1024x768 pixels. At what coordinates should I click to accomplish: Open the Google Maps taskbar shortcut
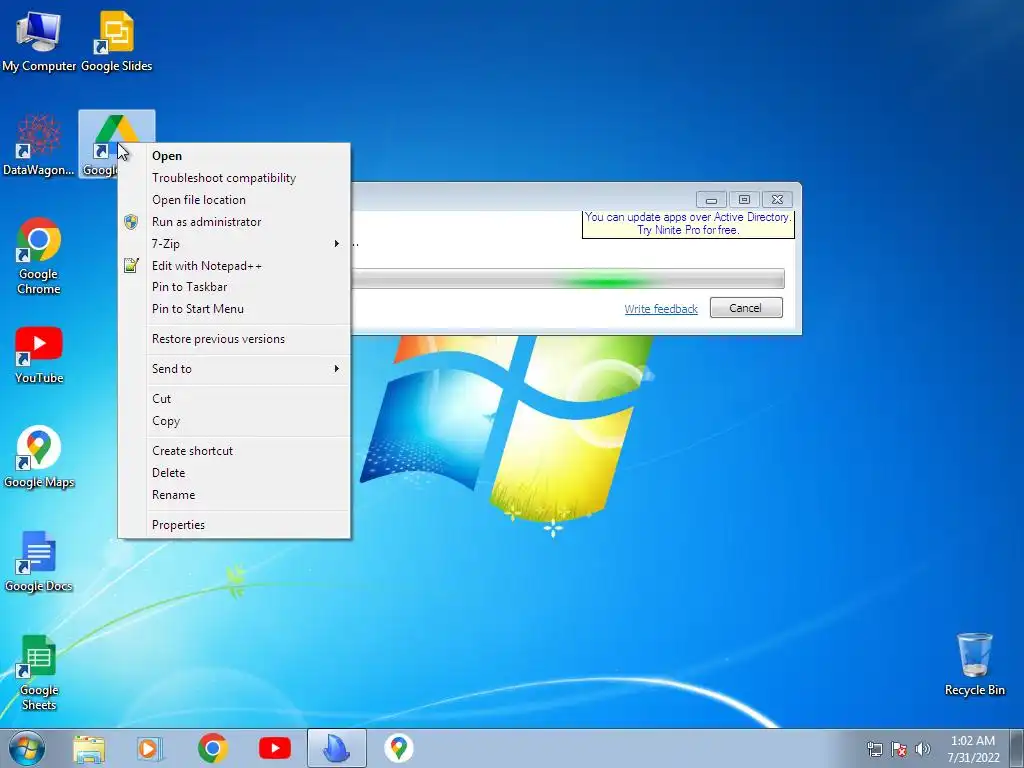pyautogui.click(x=398, y=748)
